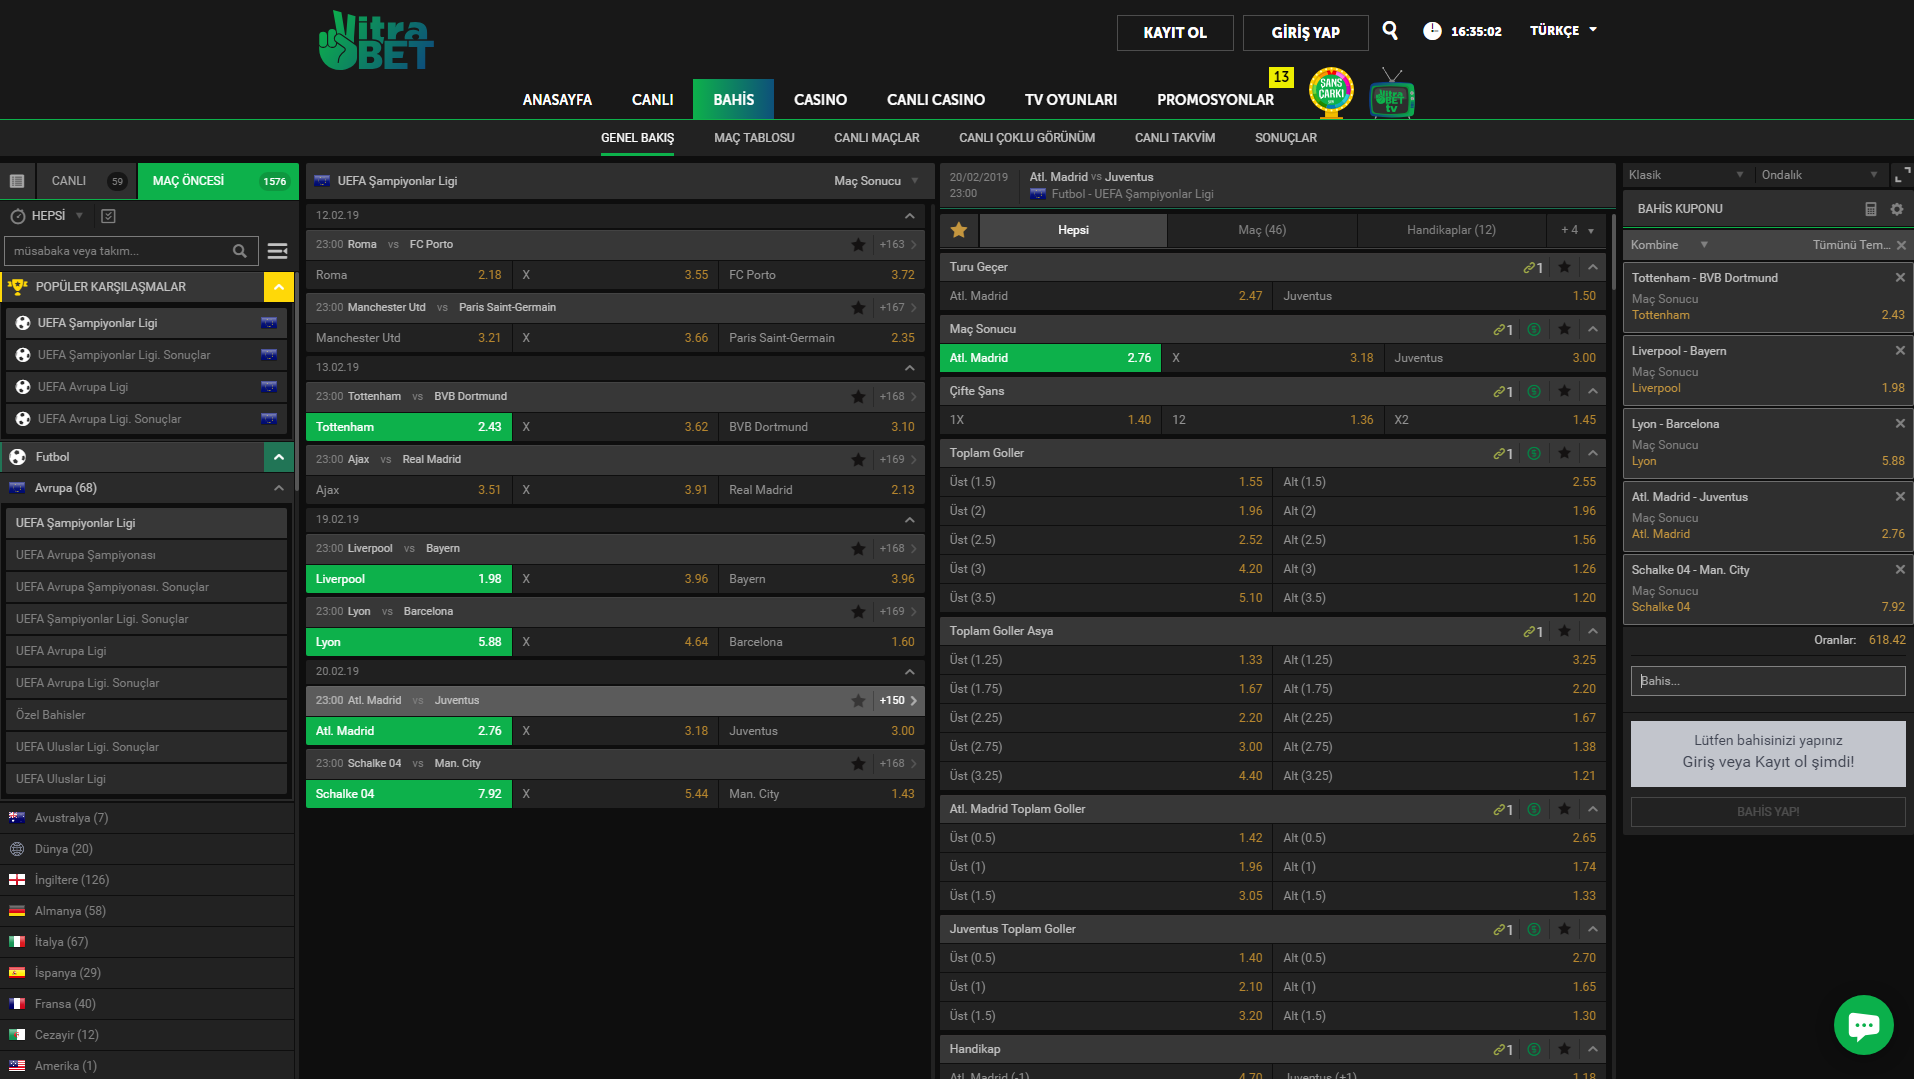1914x1079 pixels.
Task: Toggle Lyon 5.88 odds selection
Action: pyautogui.click(x=408, y=642)
